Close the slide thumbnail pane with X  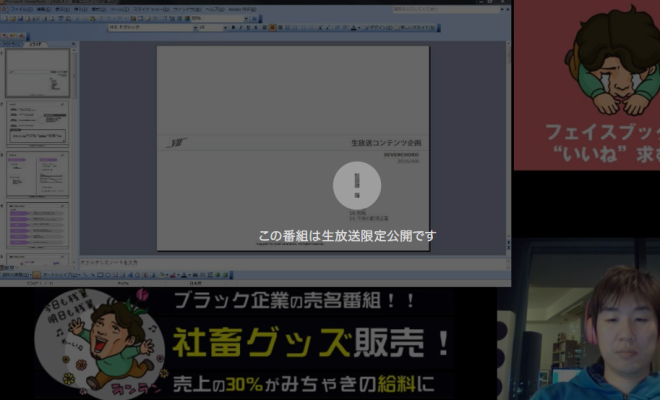pos(71,44)
